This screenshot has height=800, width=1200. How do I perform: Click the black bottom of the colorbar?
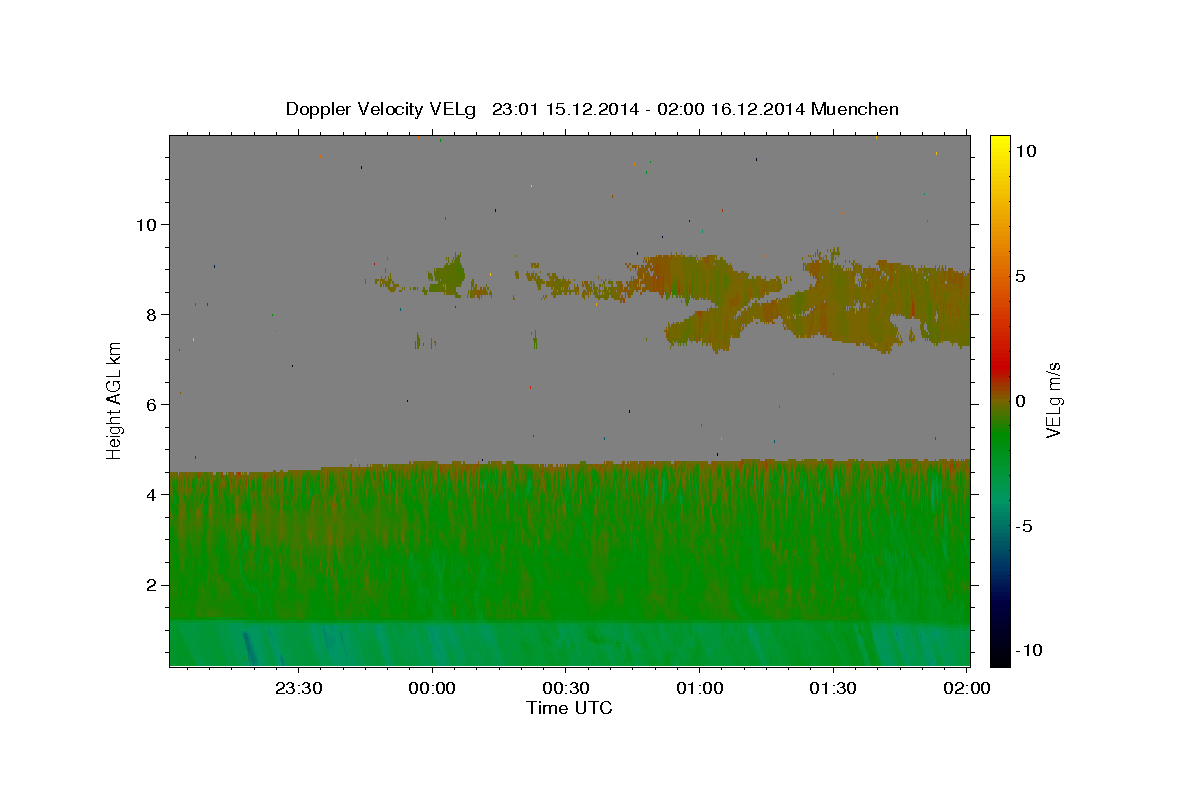1000,658
